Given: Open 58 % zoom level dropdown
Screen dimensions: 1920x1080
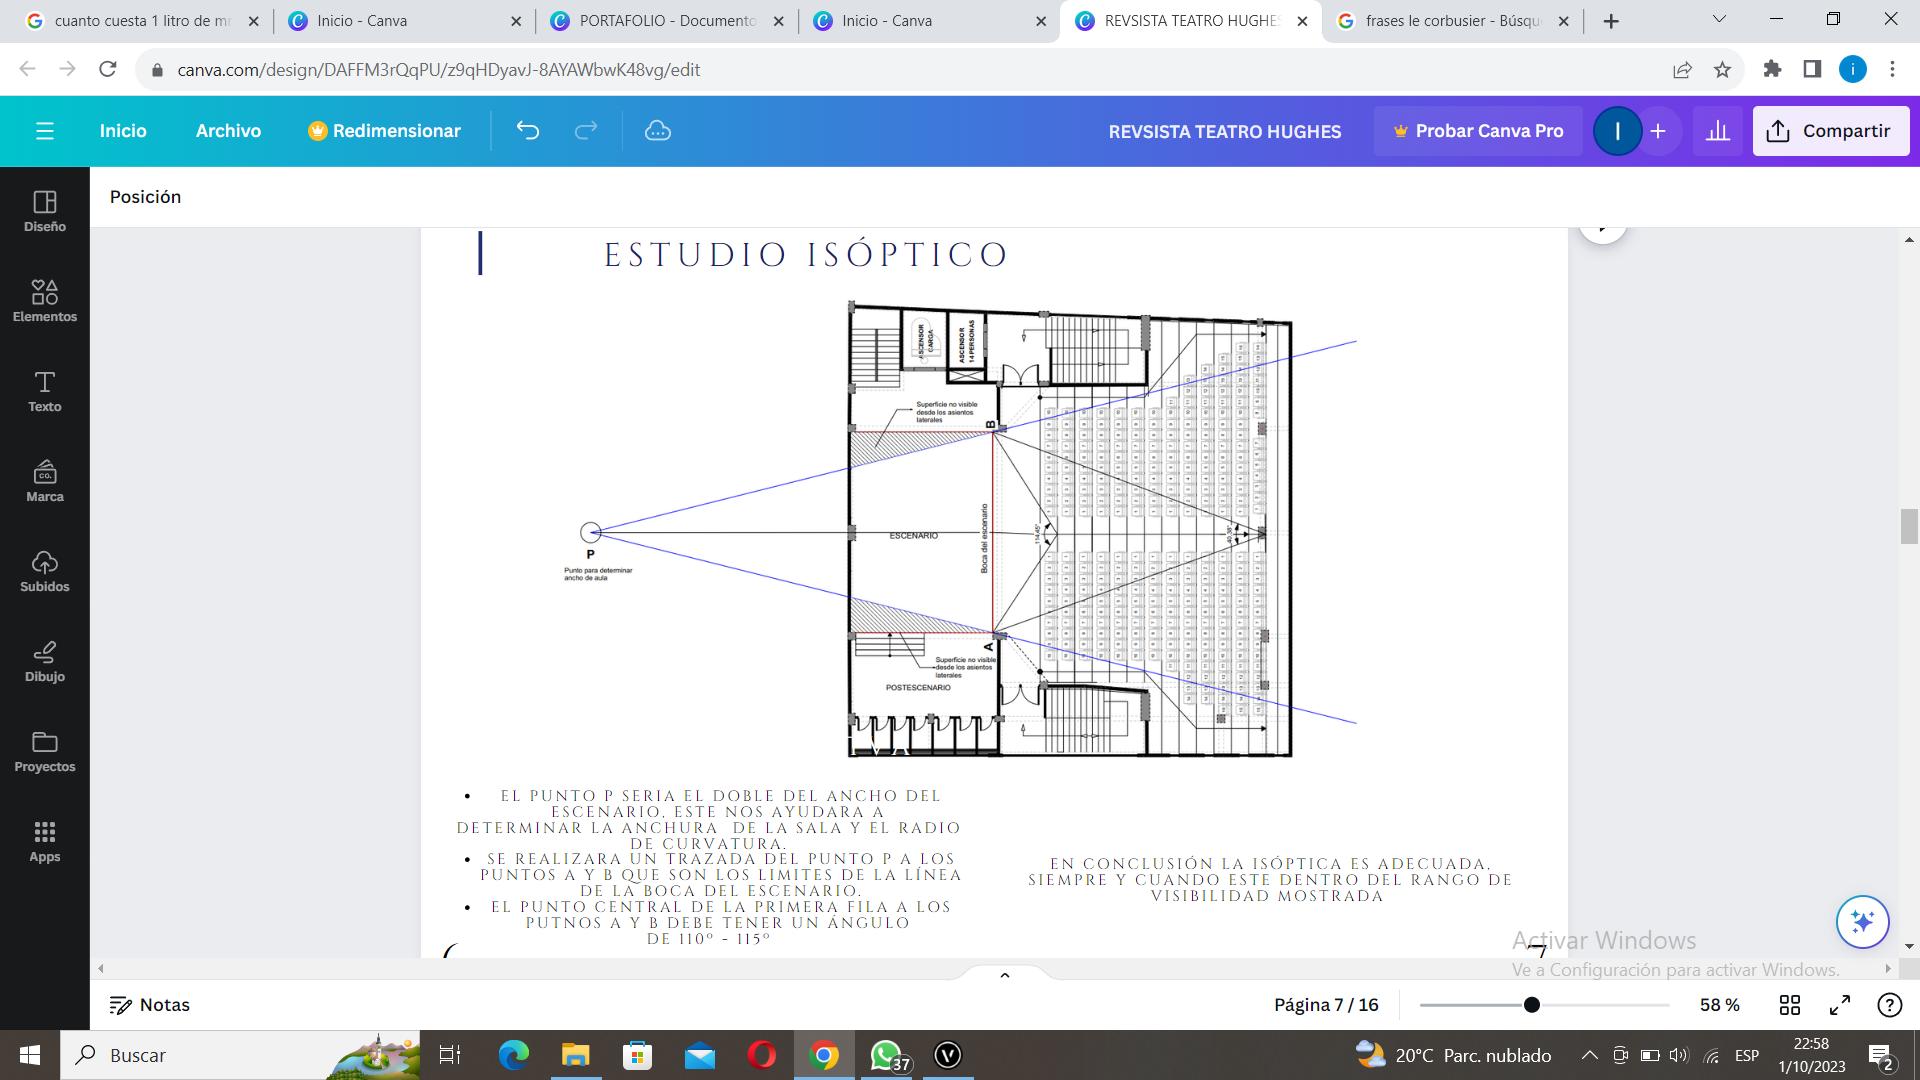Looking at the screenshot, I should 1719,1005.
